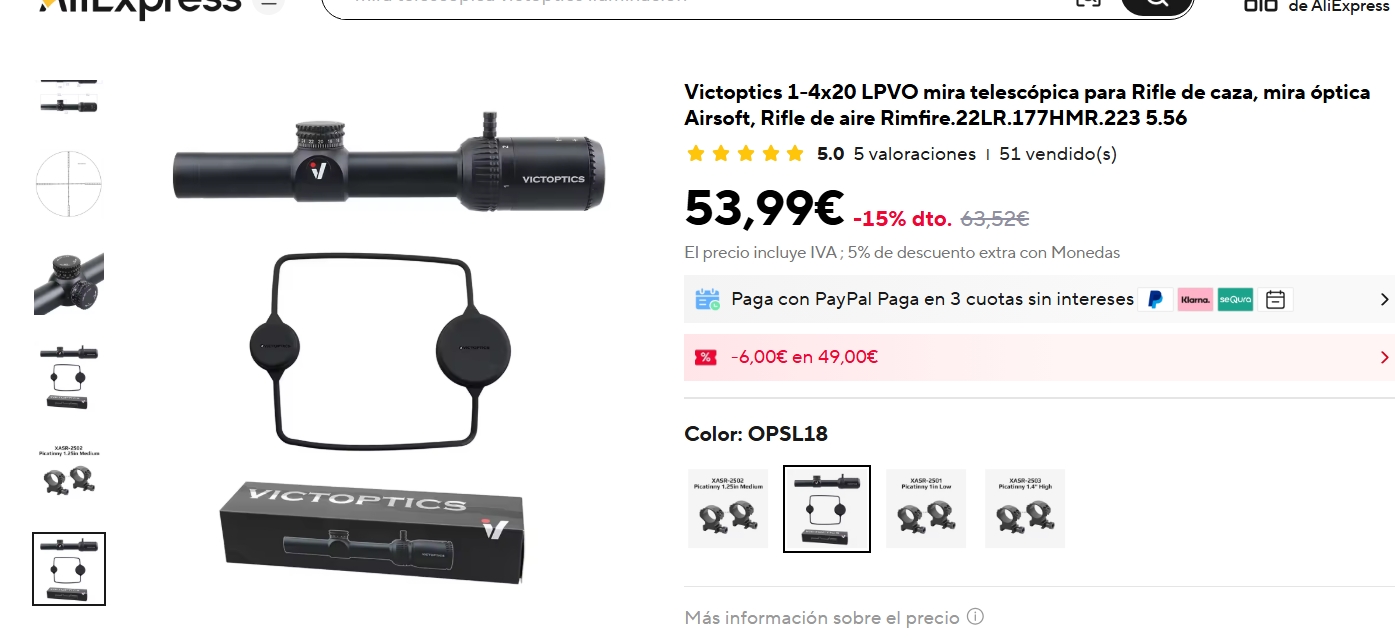Image resolution: width=1395 pixels, height=641 pixels.
Task: Click the QR code app icon
Action: click(x=1260, y=5)
